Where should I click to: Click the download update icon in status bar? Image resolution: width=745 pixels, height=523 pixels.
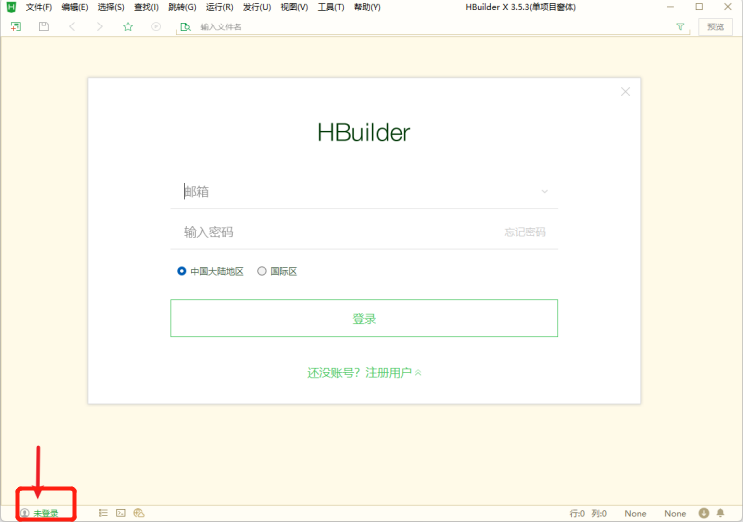coord(704,513)
